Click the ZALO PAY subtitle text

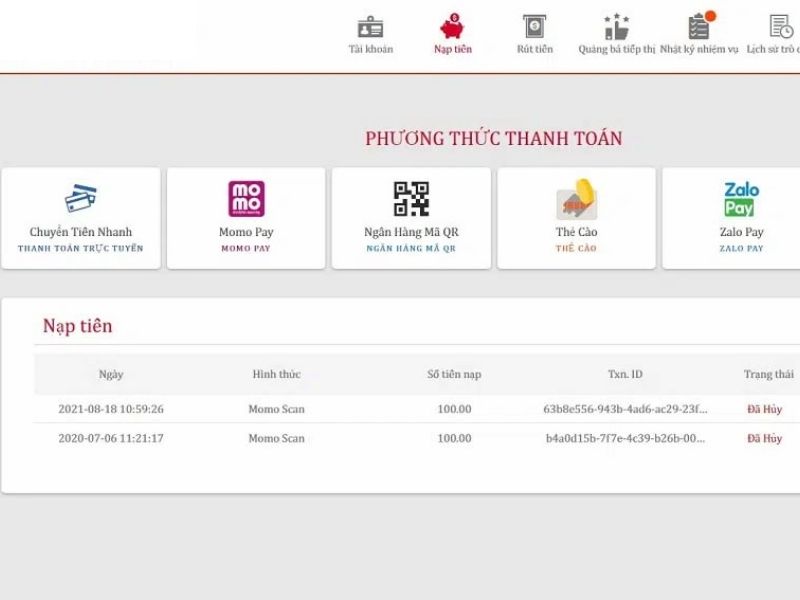coord(741,248)
